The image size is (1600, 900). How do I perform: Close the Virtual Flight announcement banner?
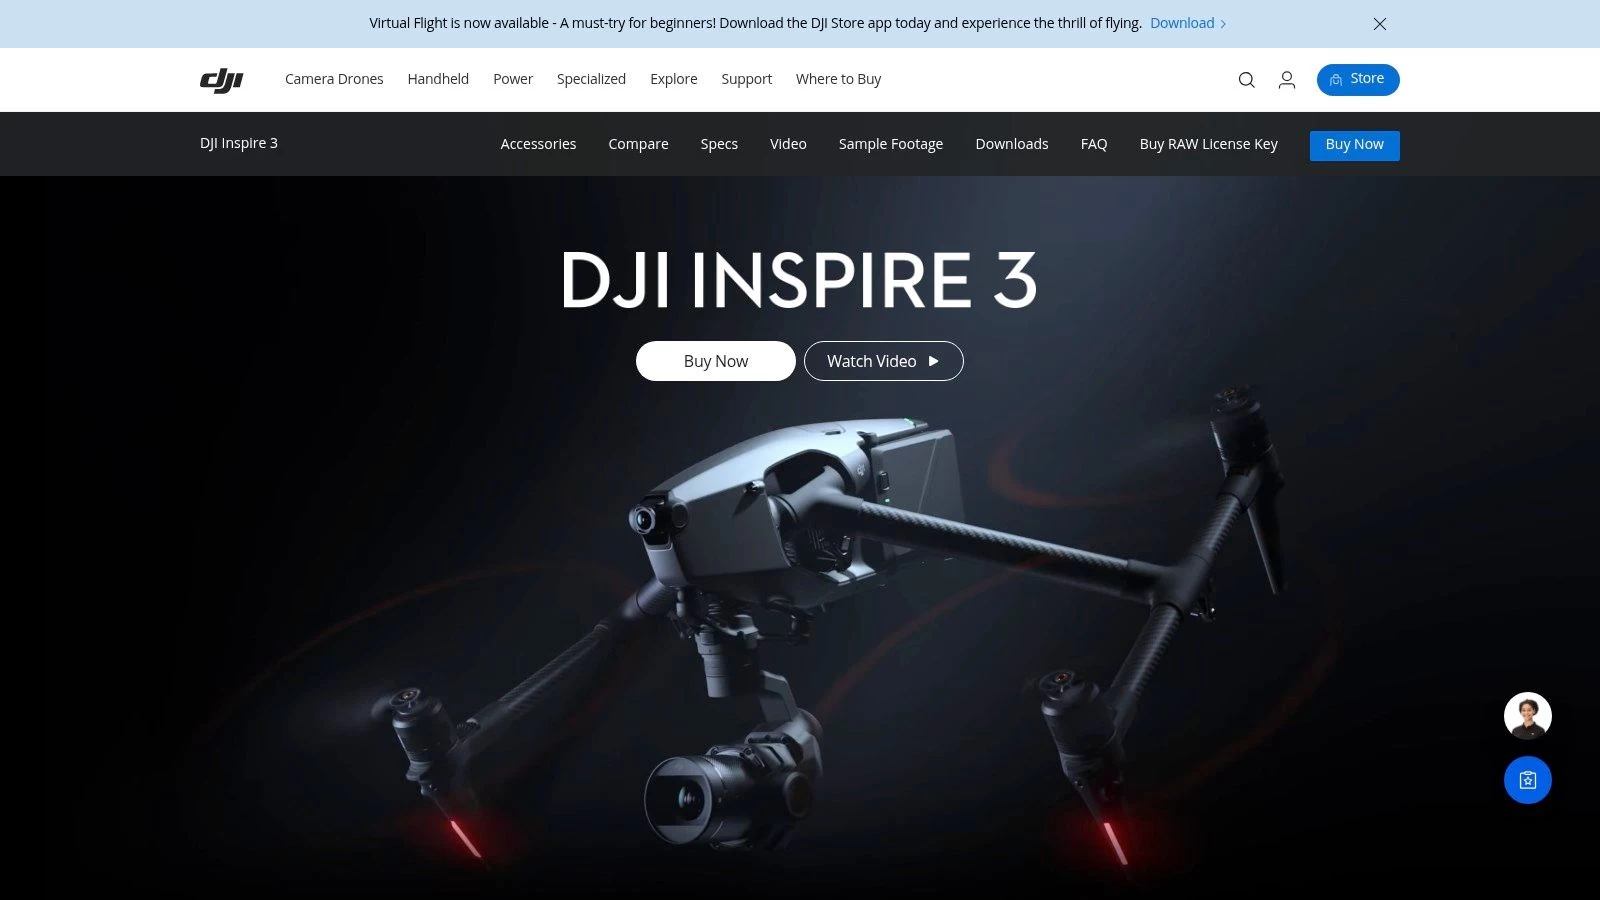click(x=1380, y=24)
